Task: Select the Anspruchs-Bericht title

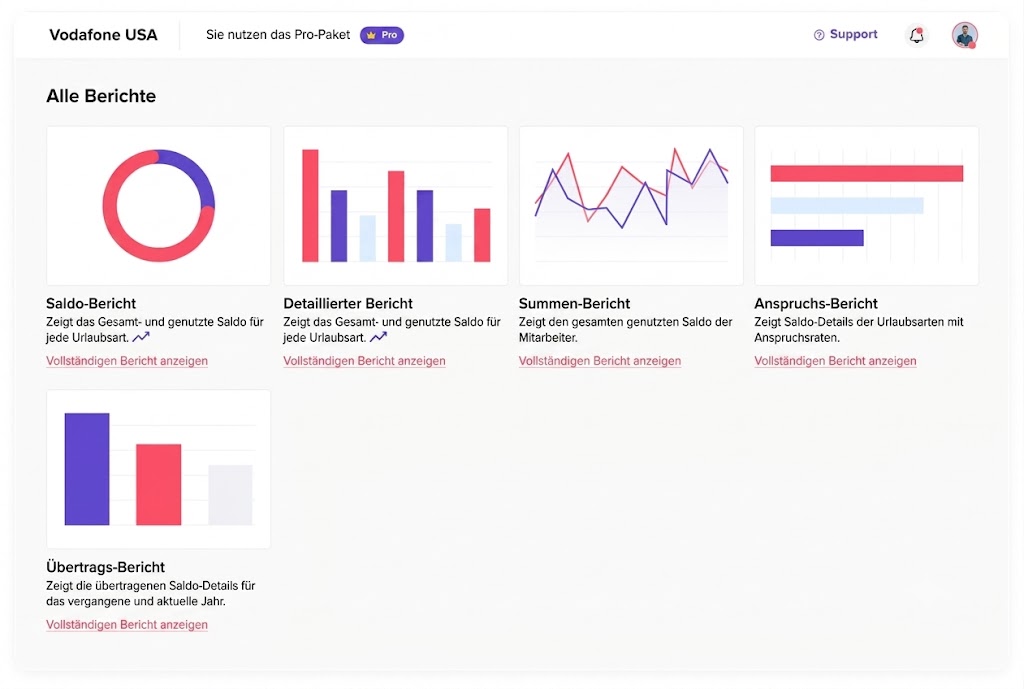Action: click(x=816, y=303)
